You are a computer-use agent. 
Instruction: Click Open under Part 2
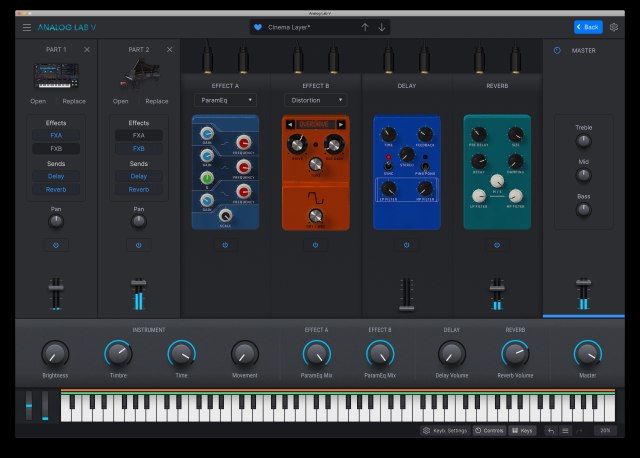[x=120, y=101]
